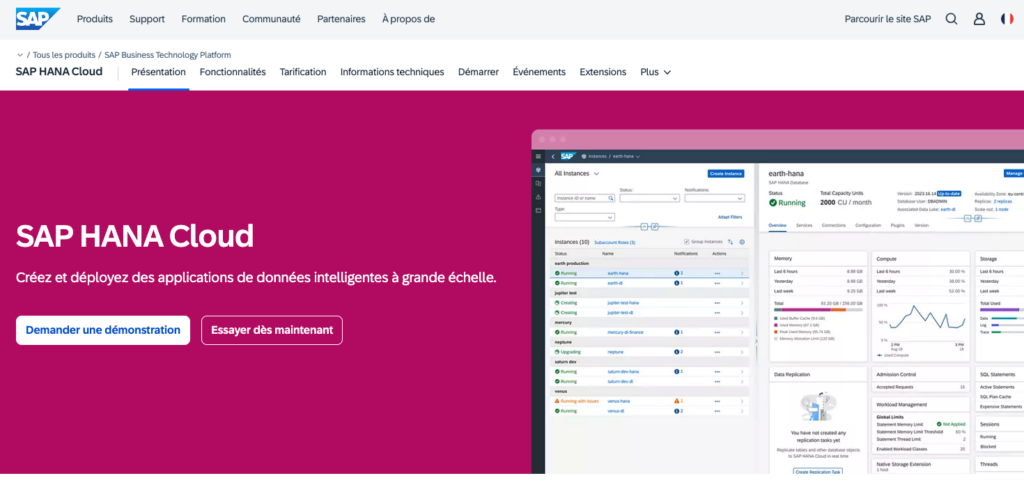The height and width of the screenshot is (485, 1024).
Task: Open the site search magnifier icon
Action: click(x=951, y=19)
